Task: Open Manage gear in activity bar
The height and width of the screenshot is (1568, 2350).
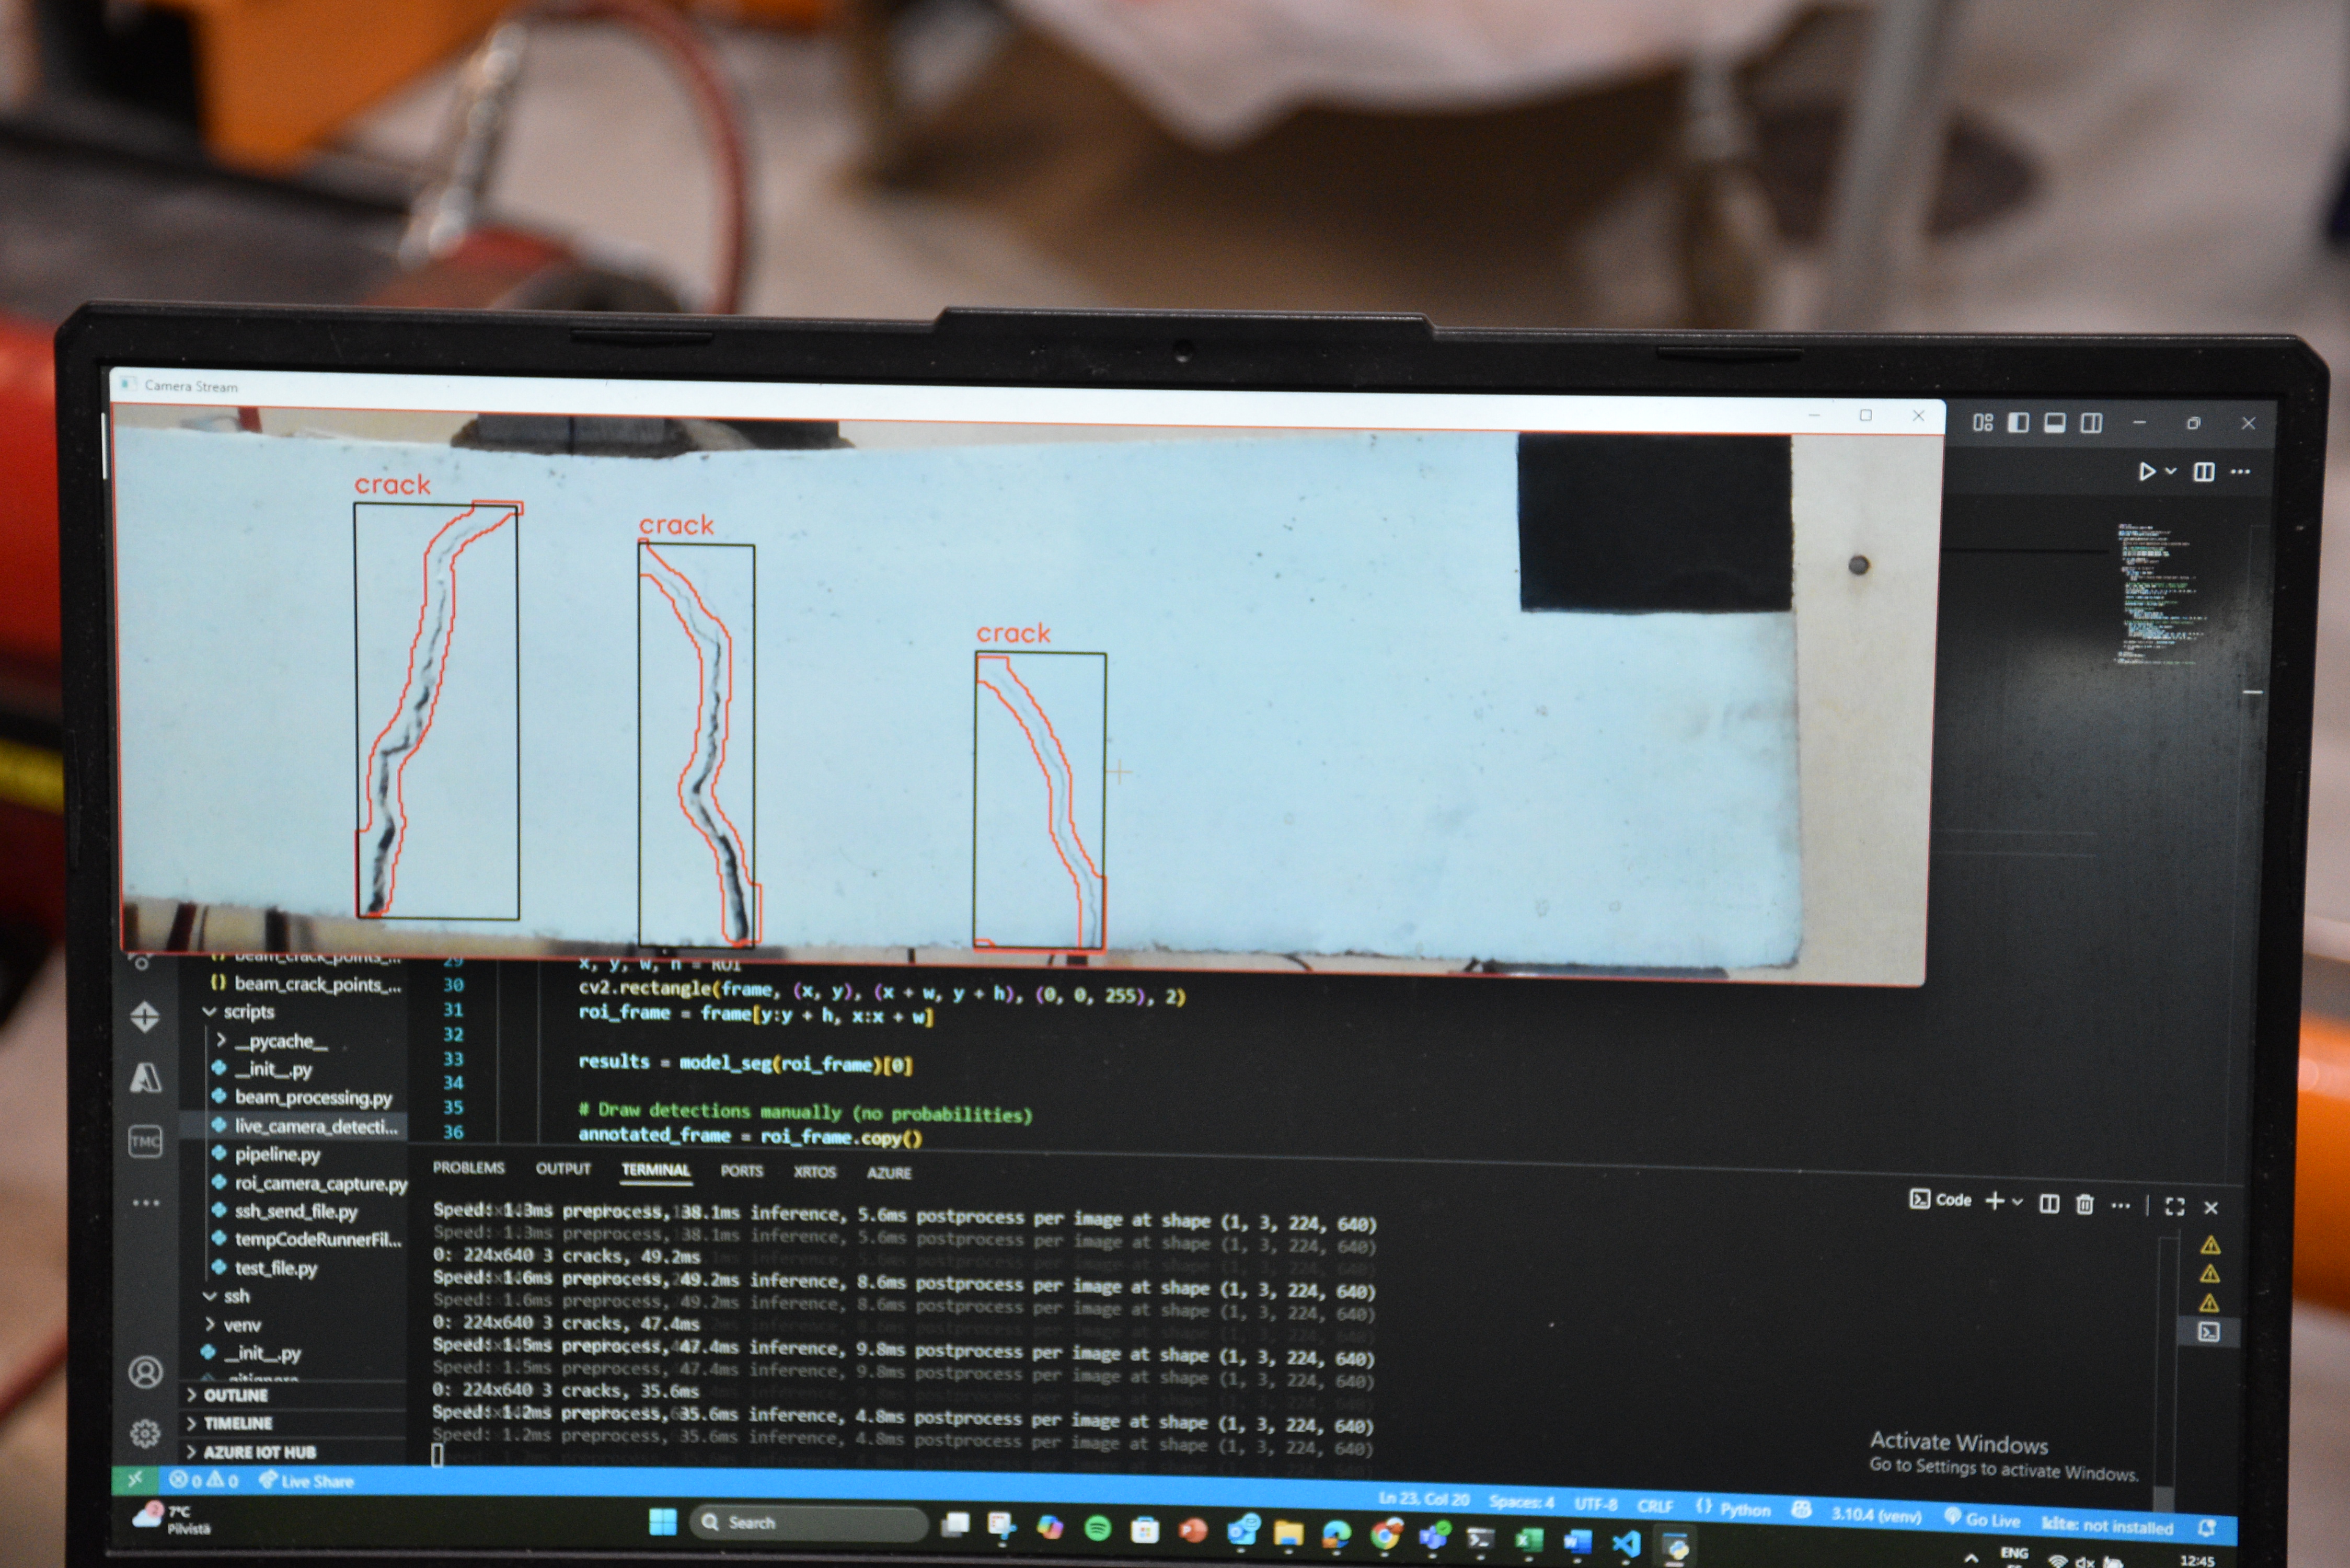Action: [146, 1433]
